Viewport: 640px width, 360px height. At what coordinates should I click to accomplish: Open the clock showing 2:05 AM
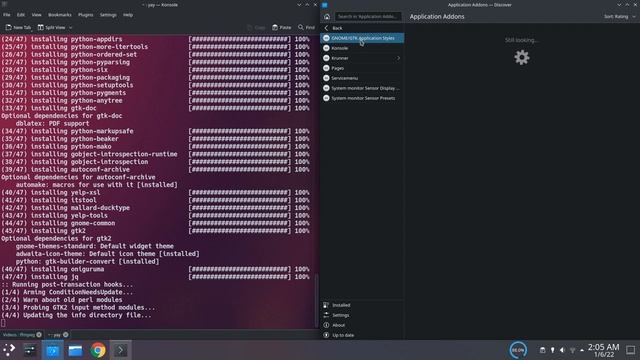coord(603,350)
